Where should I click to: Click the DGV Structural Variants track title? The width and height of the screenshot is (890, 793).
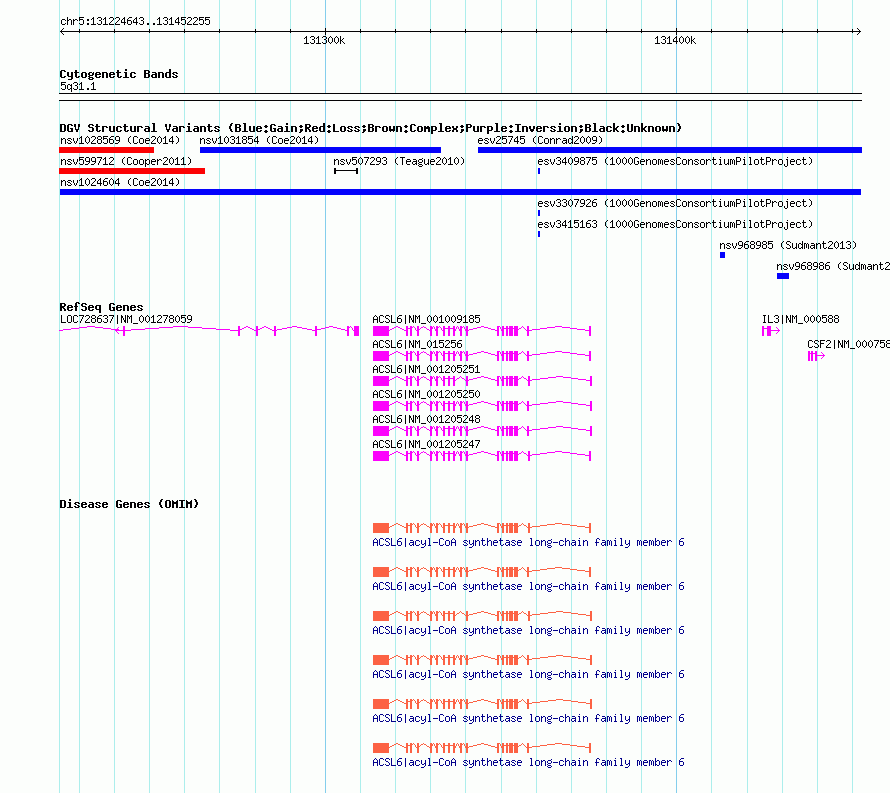(x=370, y=128)
